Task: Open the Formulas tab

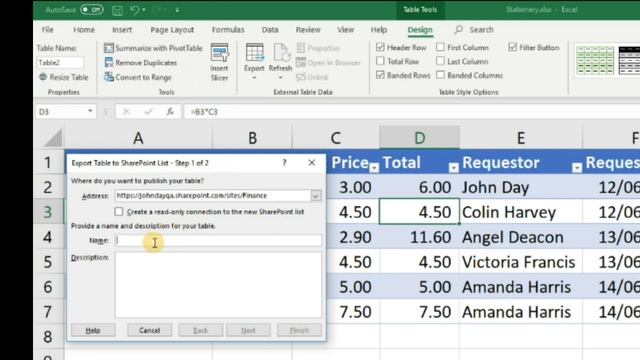Action: tap(228, 29)
